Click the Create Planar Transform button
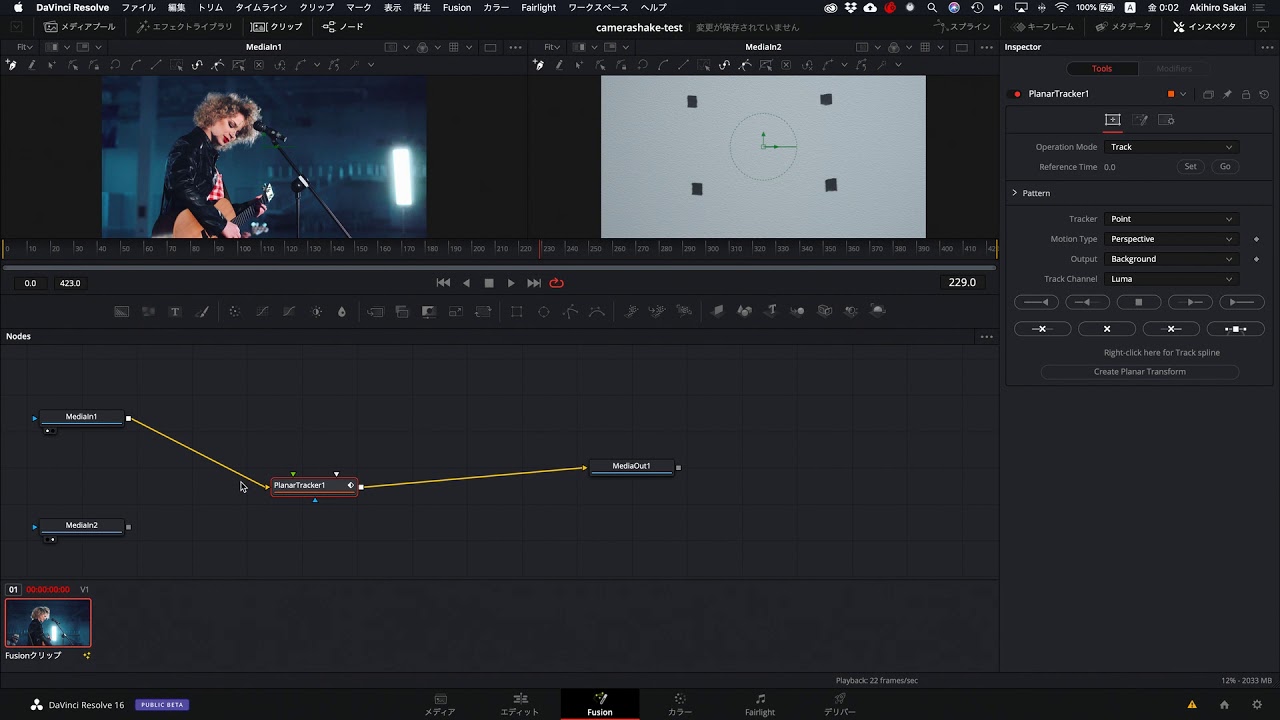The width and height of the screenshot is (1280, 720). [x=1140, y=372]
